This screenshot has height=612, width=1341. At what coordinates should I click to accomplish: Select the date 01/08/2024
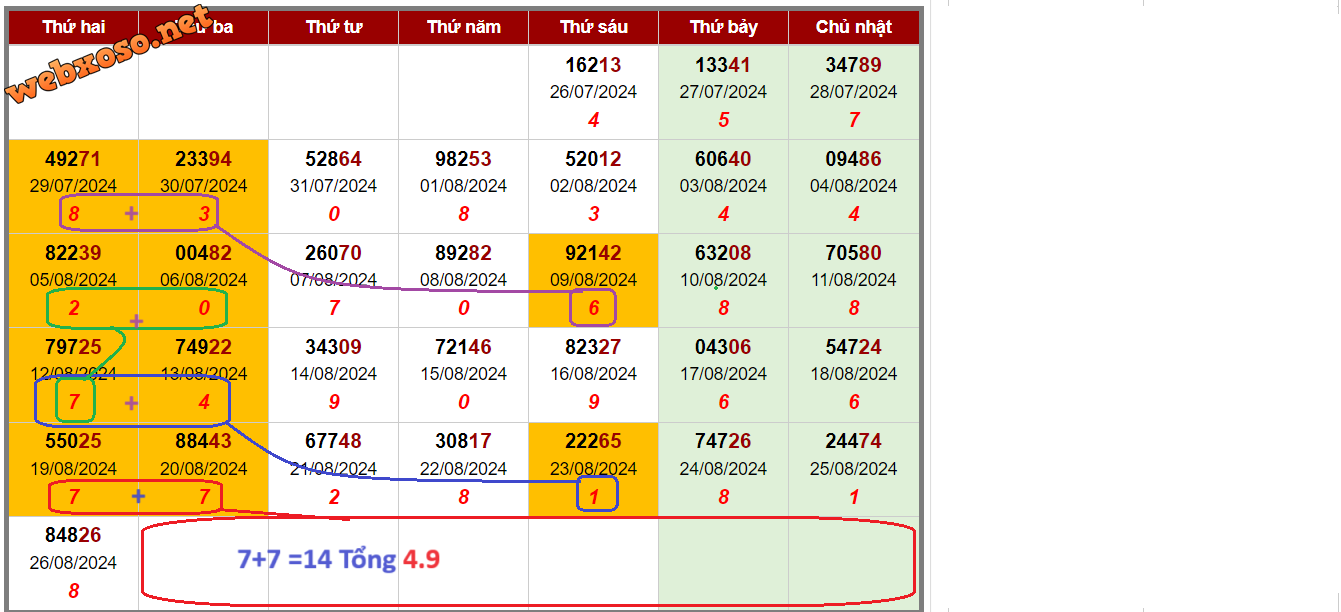[x=463, y=185]
